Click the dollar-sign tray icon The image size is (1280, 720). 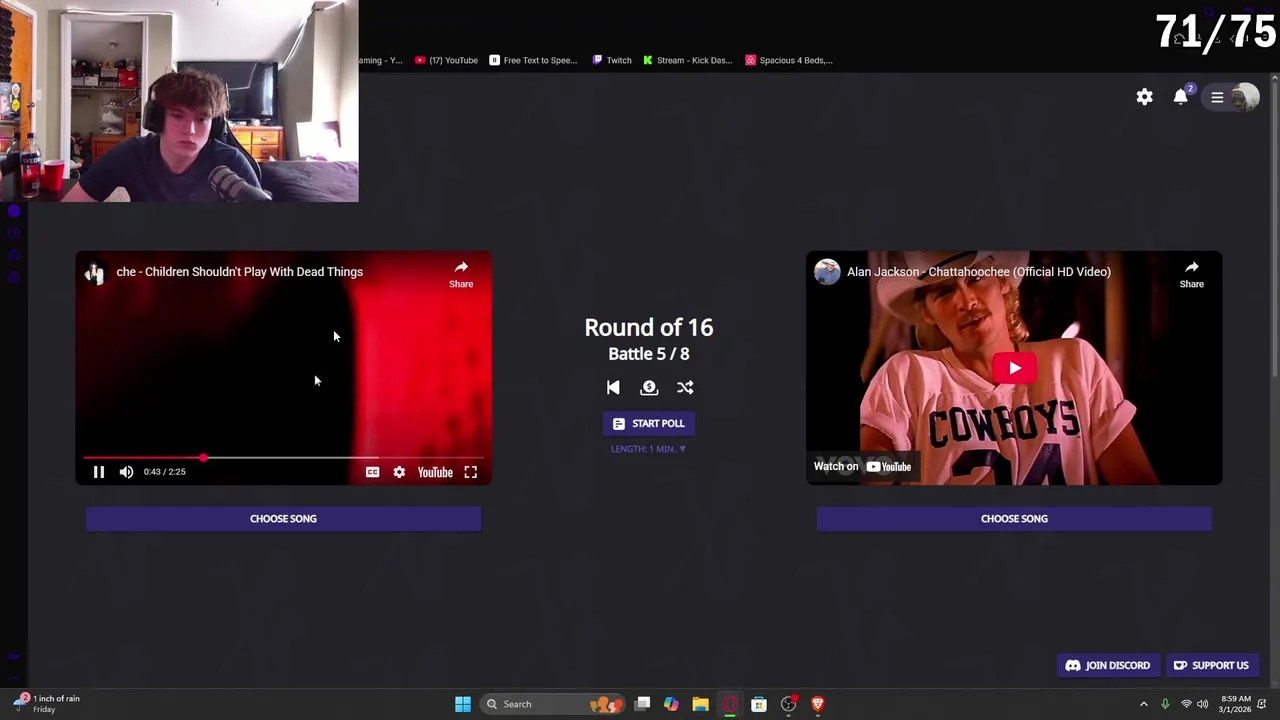click(x=649, y=388)
